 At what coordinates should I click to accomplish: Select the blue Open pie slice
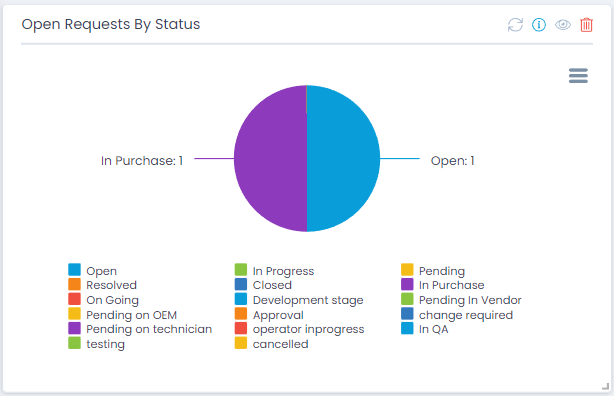[343, 159]
